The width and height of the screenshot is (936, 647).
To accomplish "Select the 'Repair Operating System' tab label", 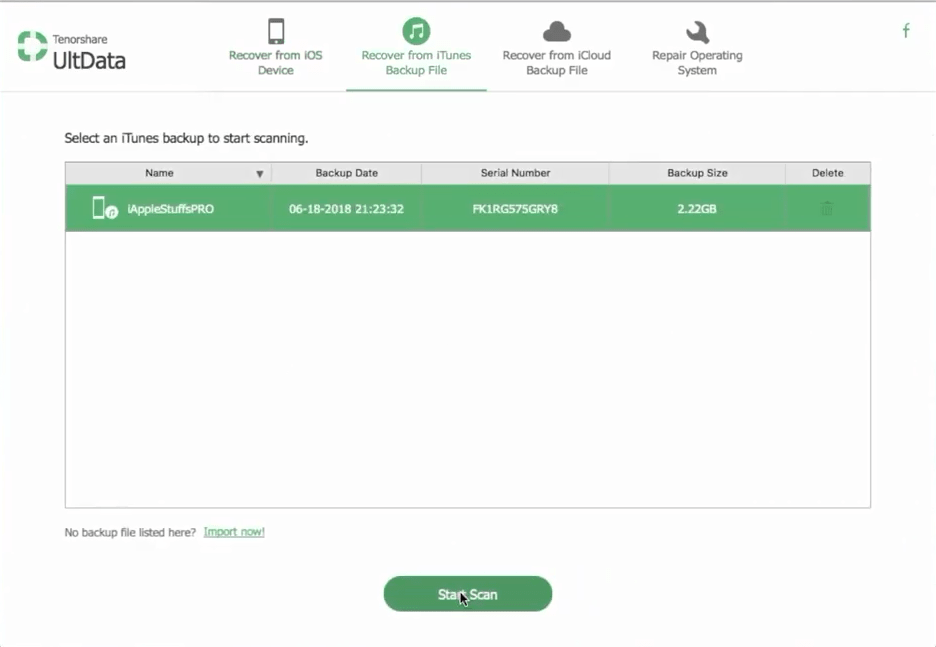I will (697, 63).
